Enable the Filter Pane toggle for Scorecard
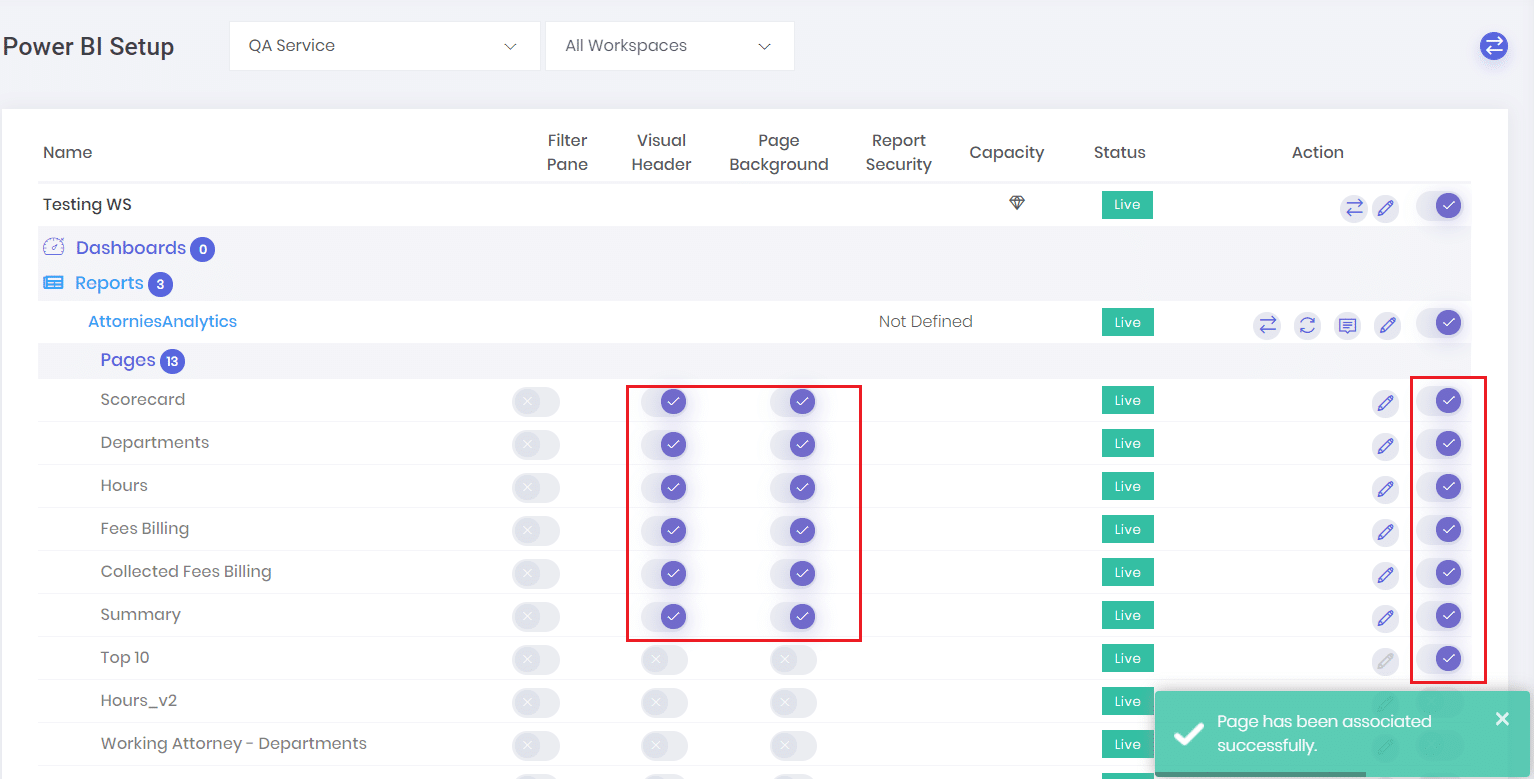Image resolution: width=1534 pixels, height=779 pixels. point(535,401)
